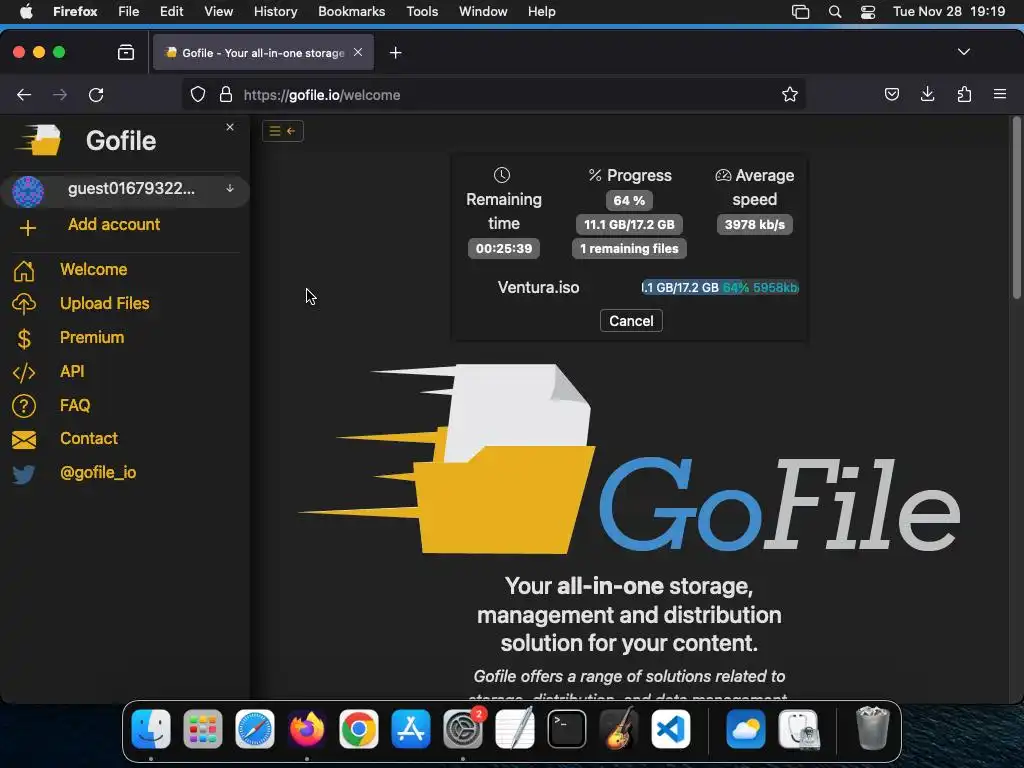Expand the guest01679322 account dropdown arrow
The height and width of the screenshot is (768, 1024).
(x=230, y=188)
